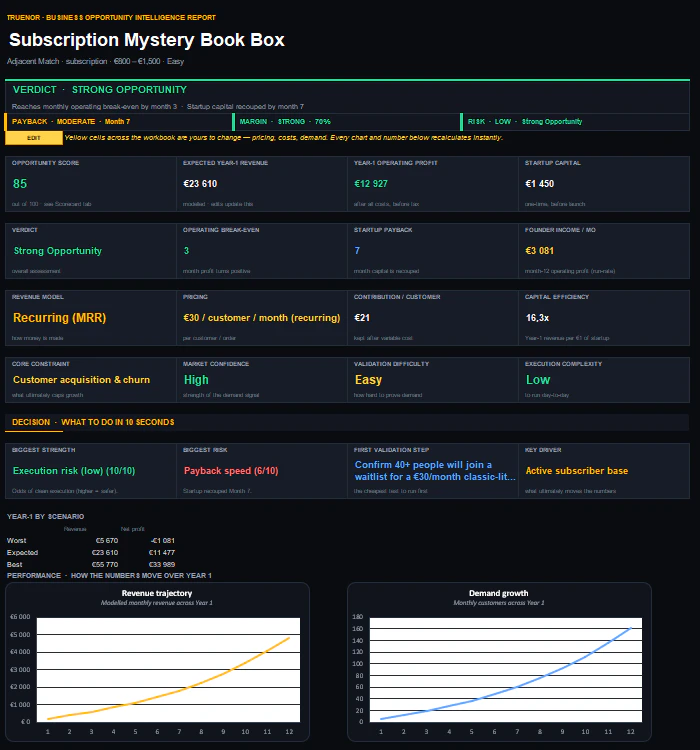Select the Revenue trajectory chart
This screenshot has height=750, width=700.
tap(157, 662)
